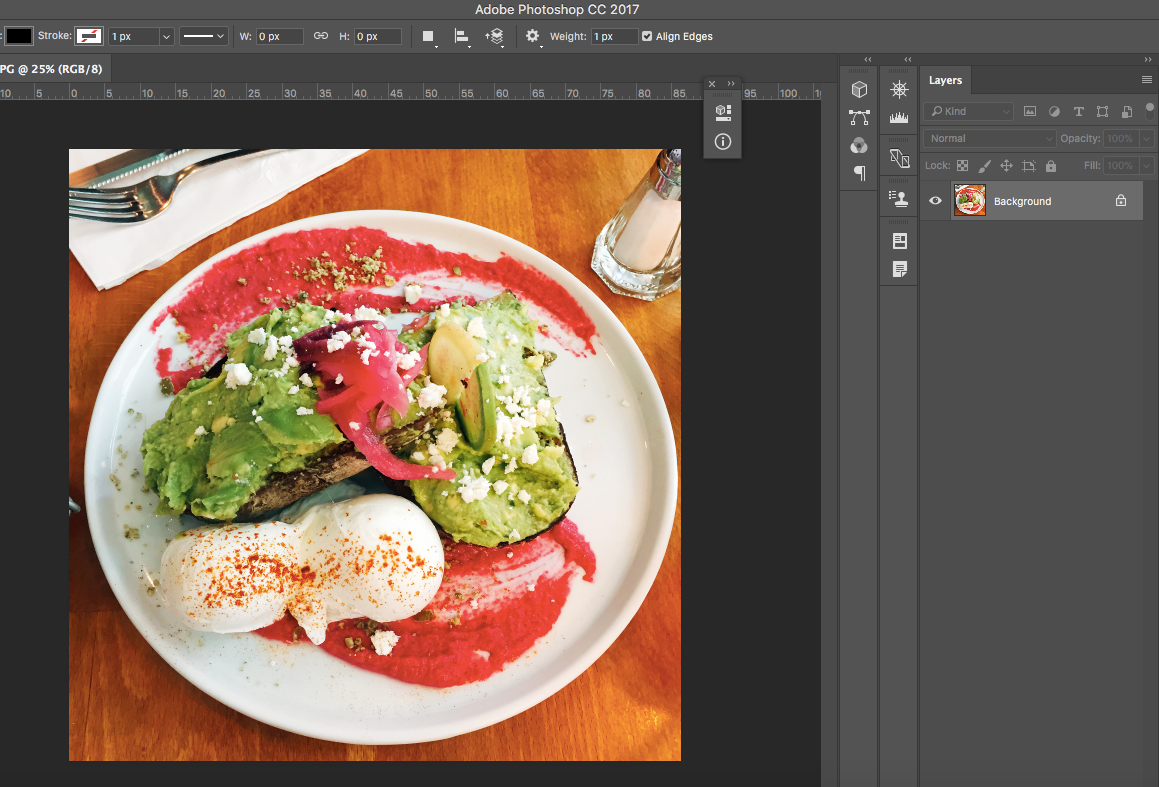Viewport: 1159px width, 787px height.
Task: Close the floating icon panel
Action: click(x=712, y=84)
